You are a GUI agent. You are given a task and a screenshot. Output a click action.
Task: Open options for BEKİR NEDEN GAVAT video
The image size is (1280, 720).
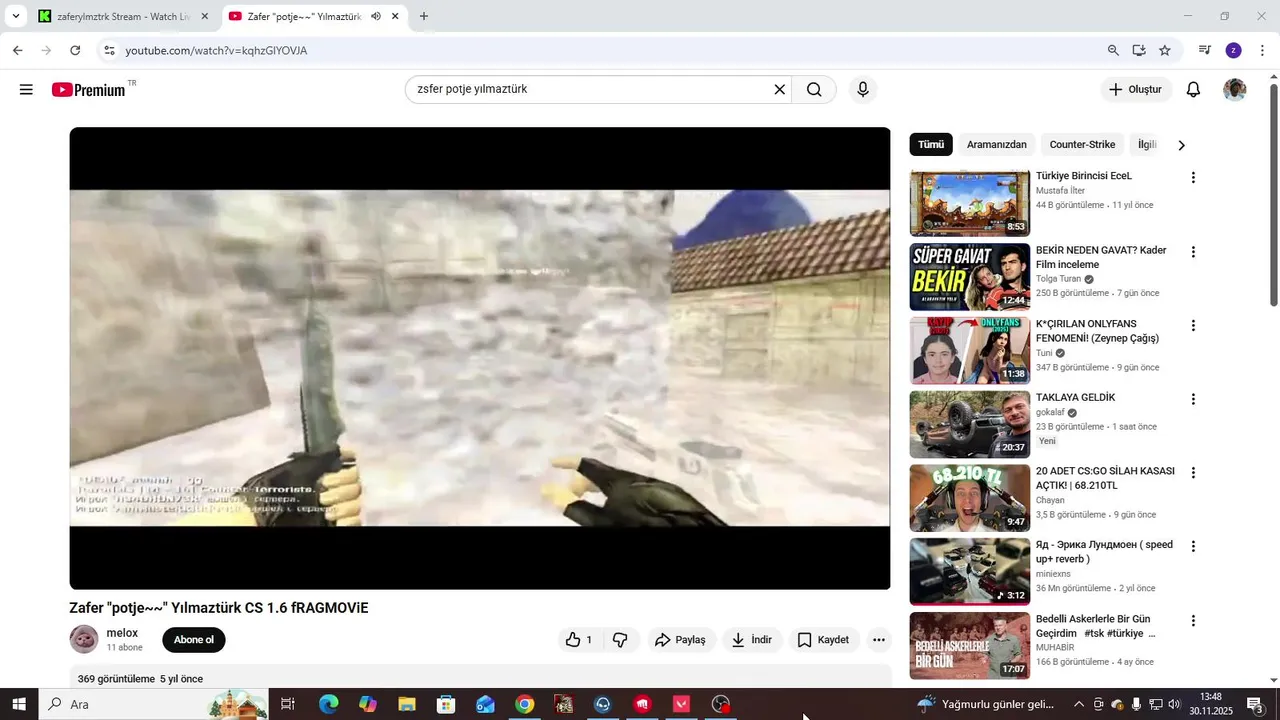[x=1193, y=252]
